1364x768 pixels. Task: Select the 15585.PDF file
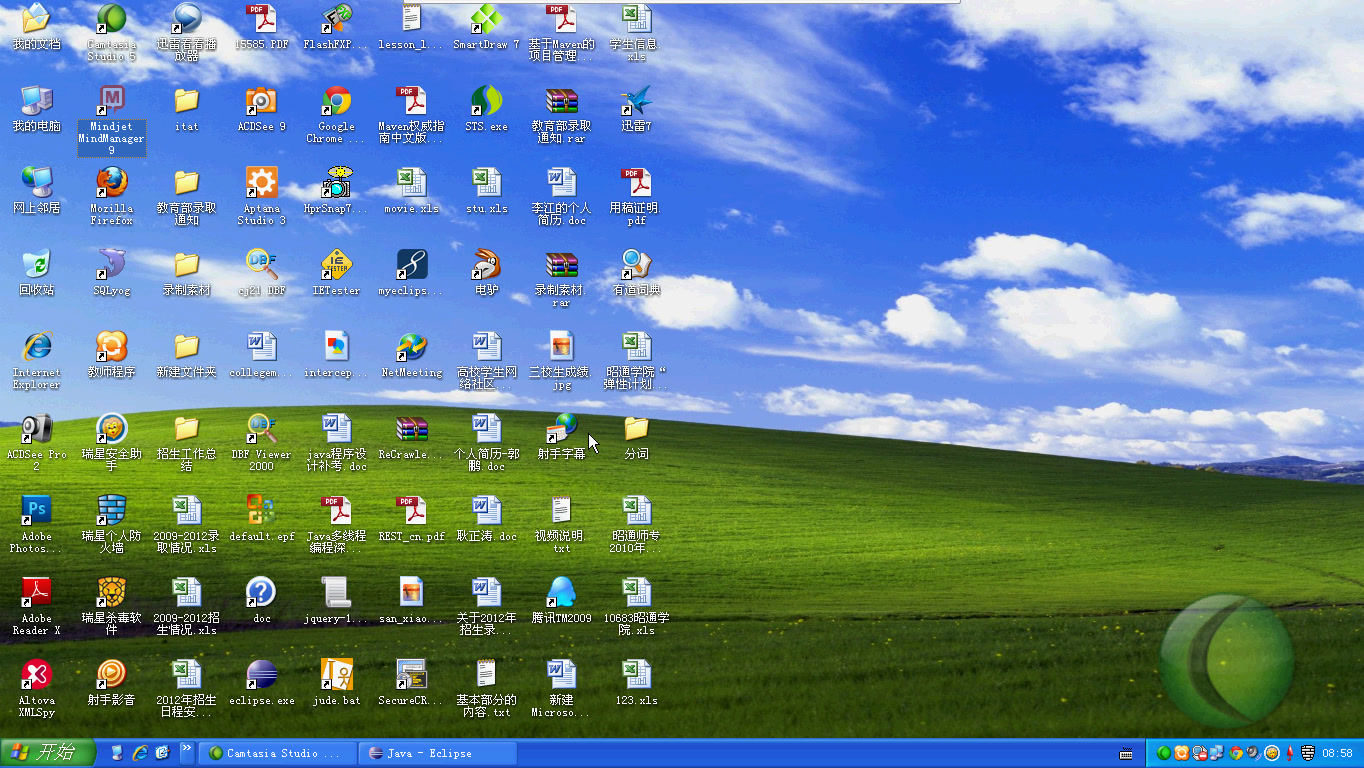(x=261, y=18)
